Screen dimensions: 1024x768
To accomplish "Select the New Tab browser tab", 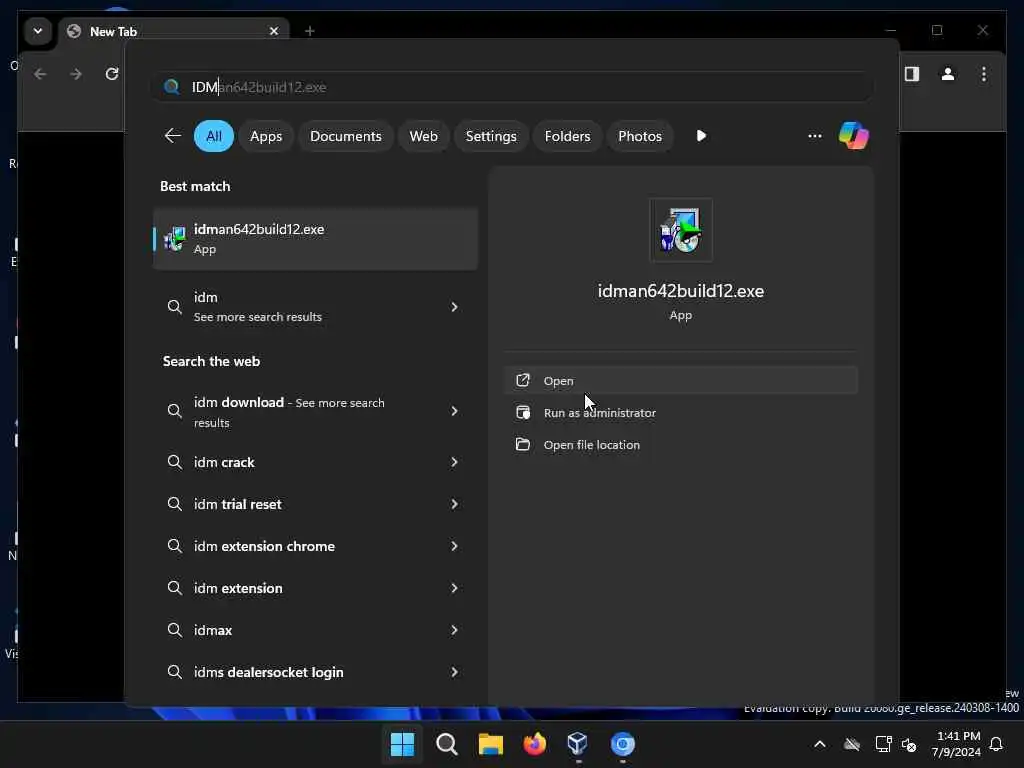I will pos(174,31).
